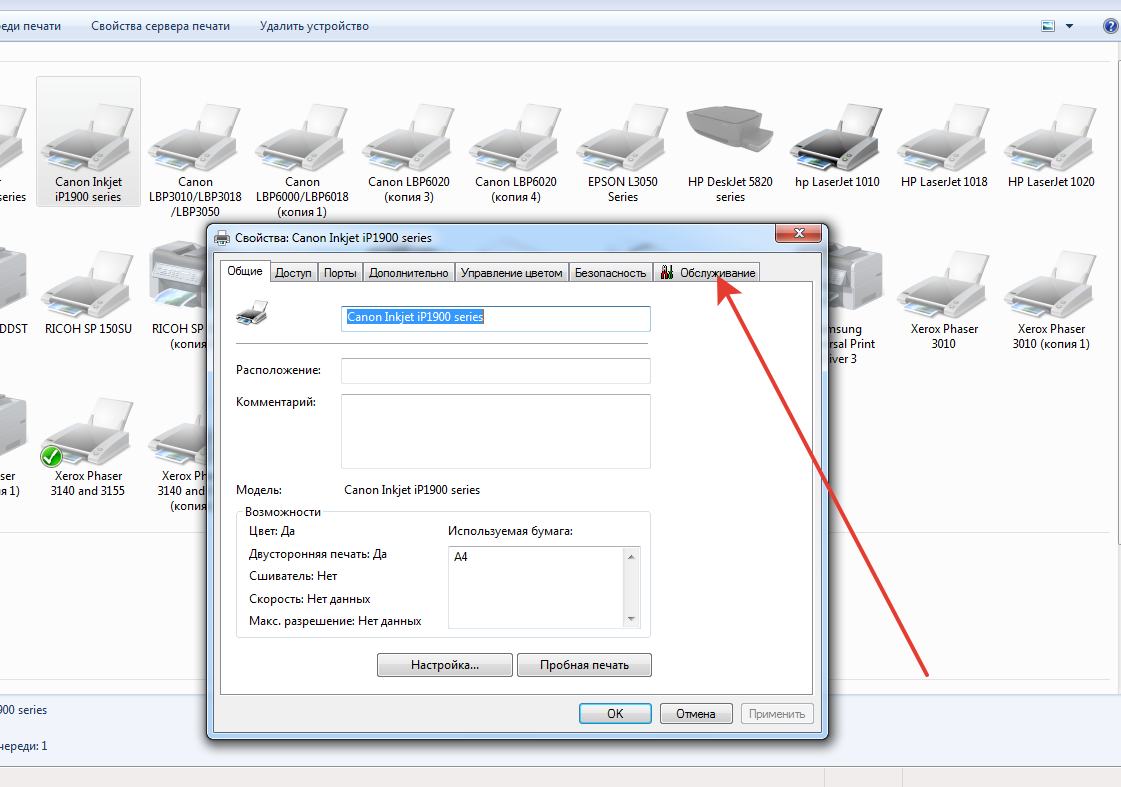Select the Canon LBP6020 (копия 3) printer
Image resolution: width=1121 pixels, height=787 pixels.
tap(409, 152)
